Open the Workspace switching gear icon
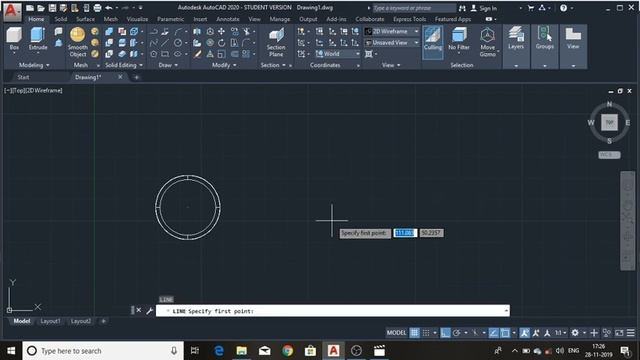 click(x=575, y=333)
